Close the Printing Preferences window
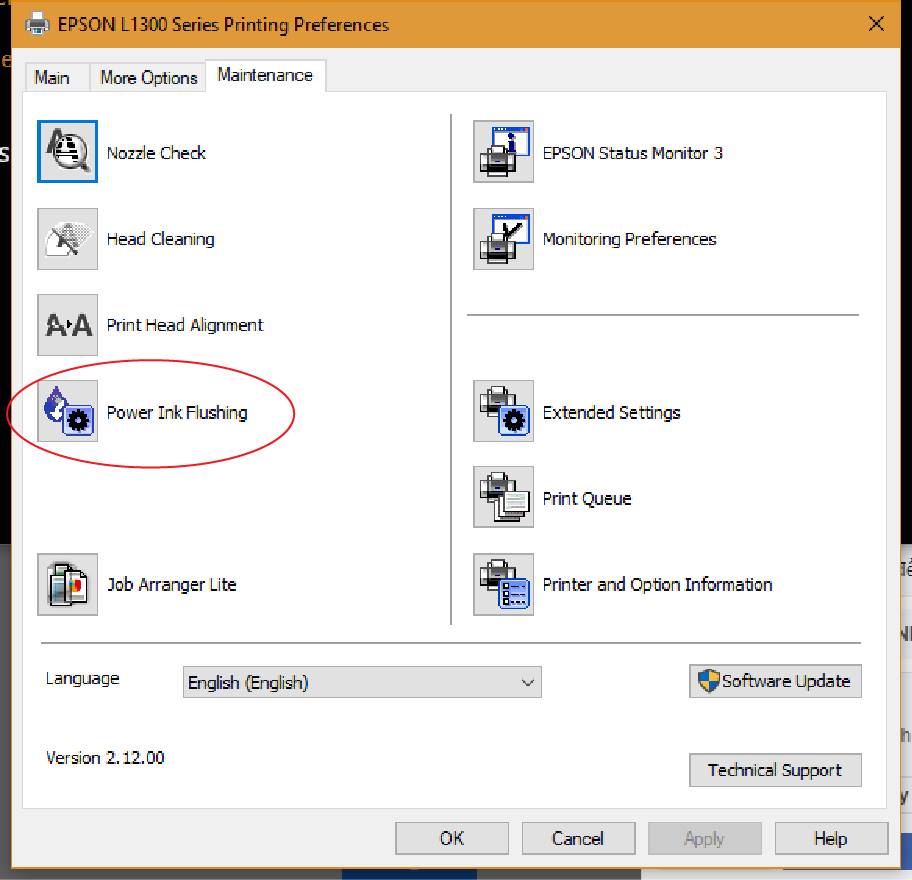 click(876, 24)
